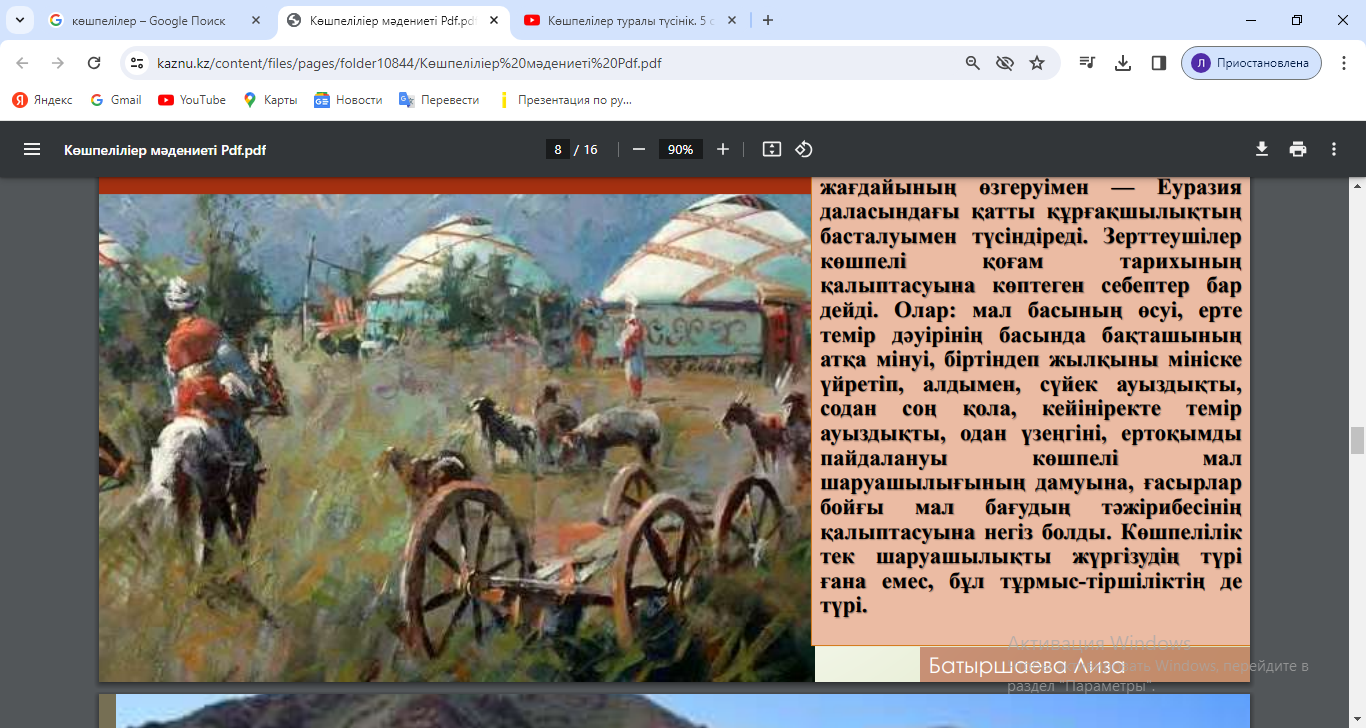The height and width of the screenshot is (728, 1366).
Task: Print the PDF document
Action: click(1297, 148)
